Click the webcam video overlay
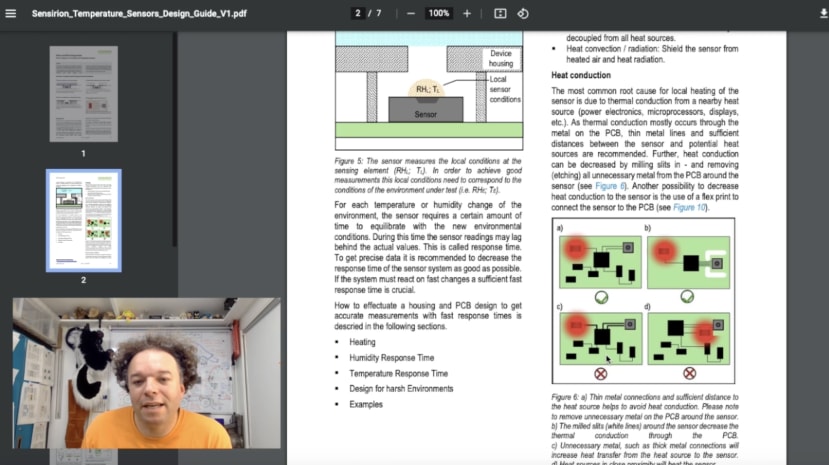 tap(146, 373)
